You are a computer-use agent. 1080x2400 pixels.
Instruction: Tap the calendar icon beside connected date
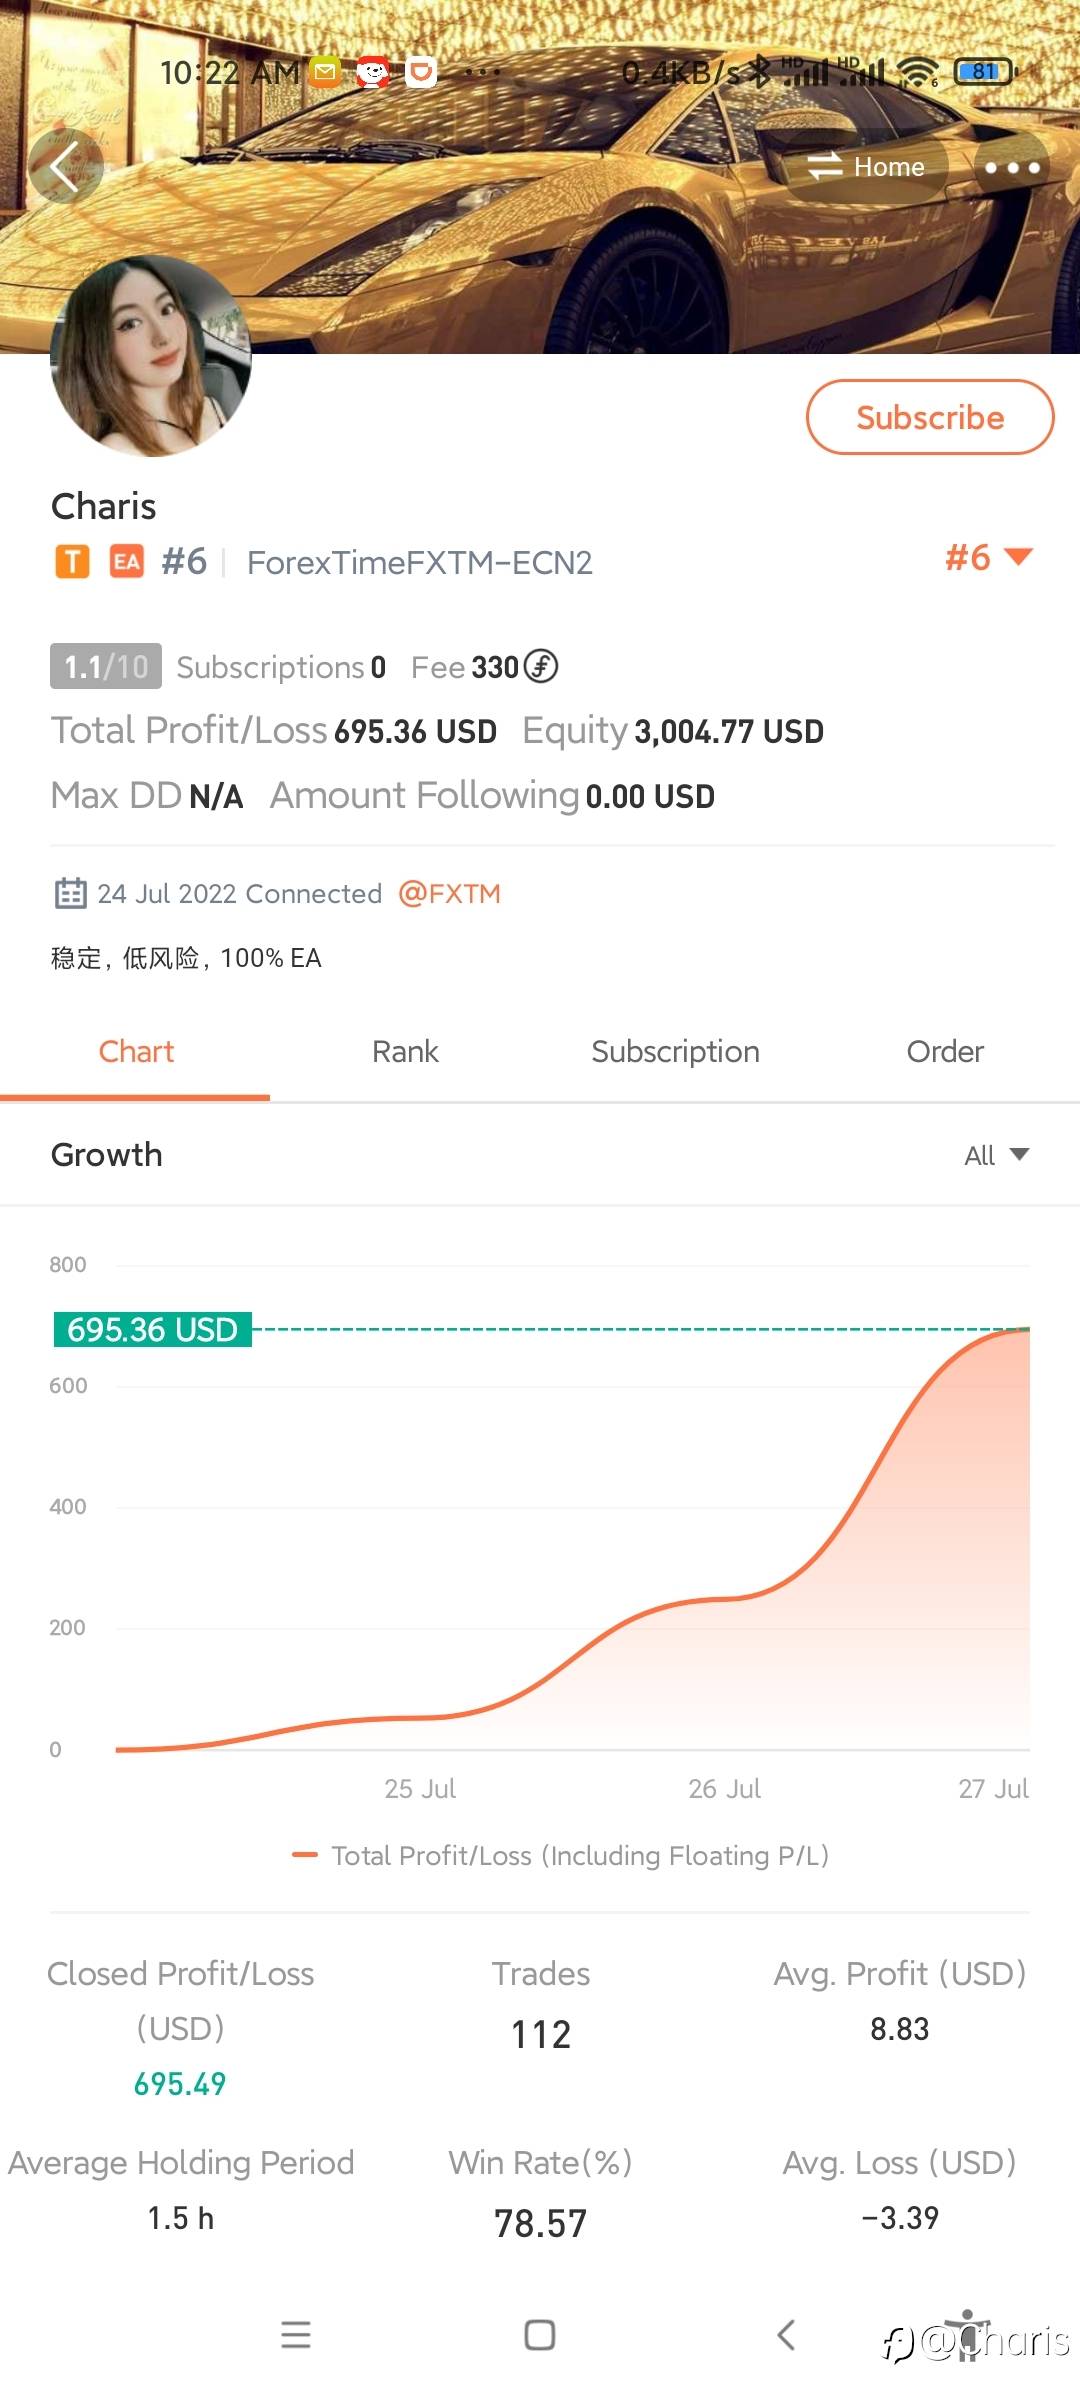coord(70,893)
